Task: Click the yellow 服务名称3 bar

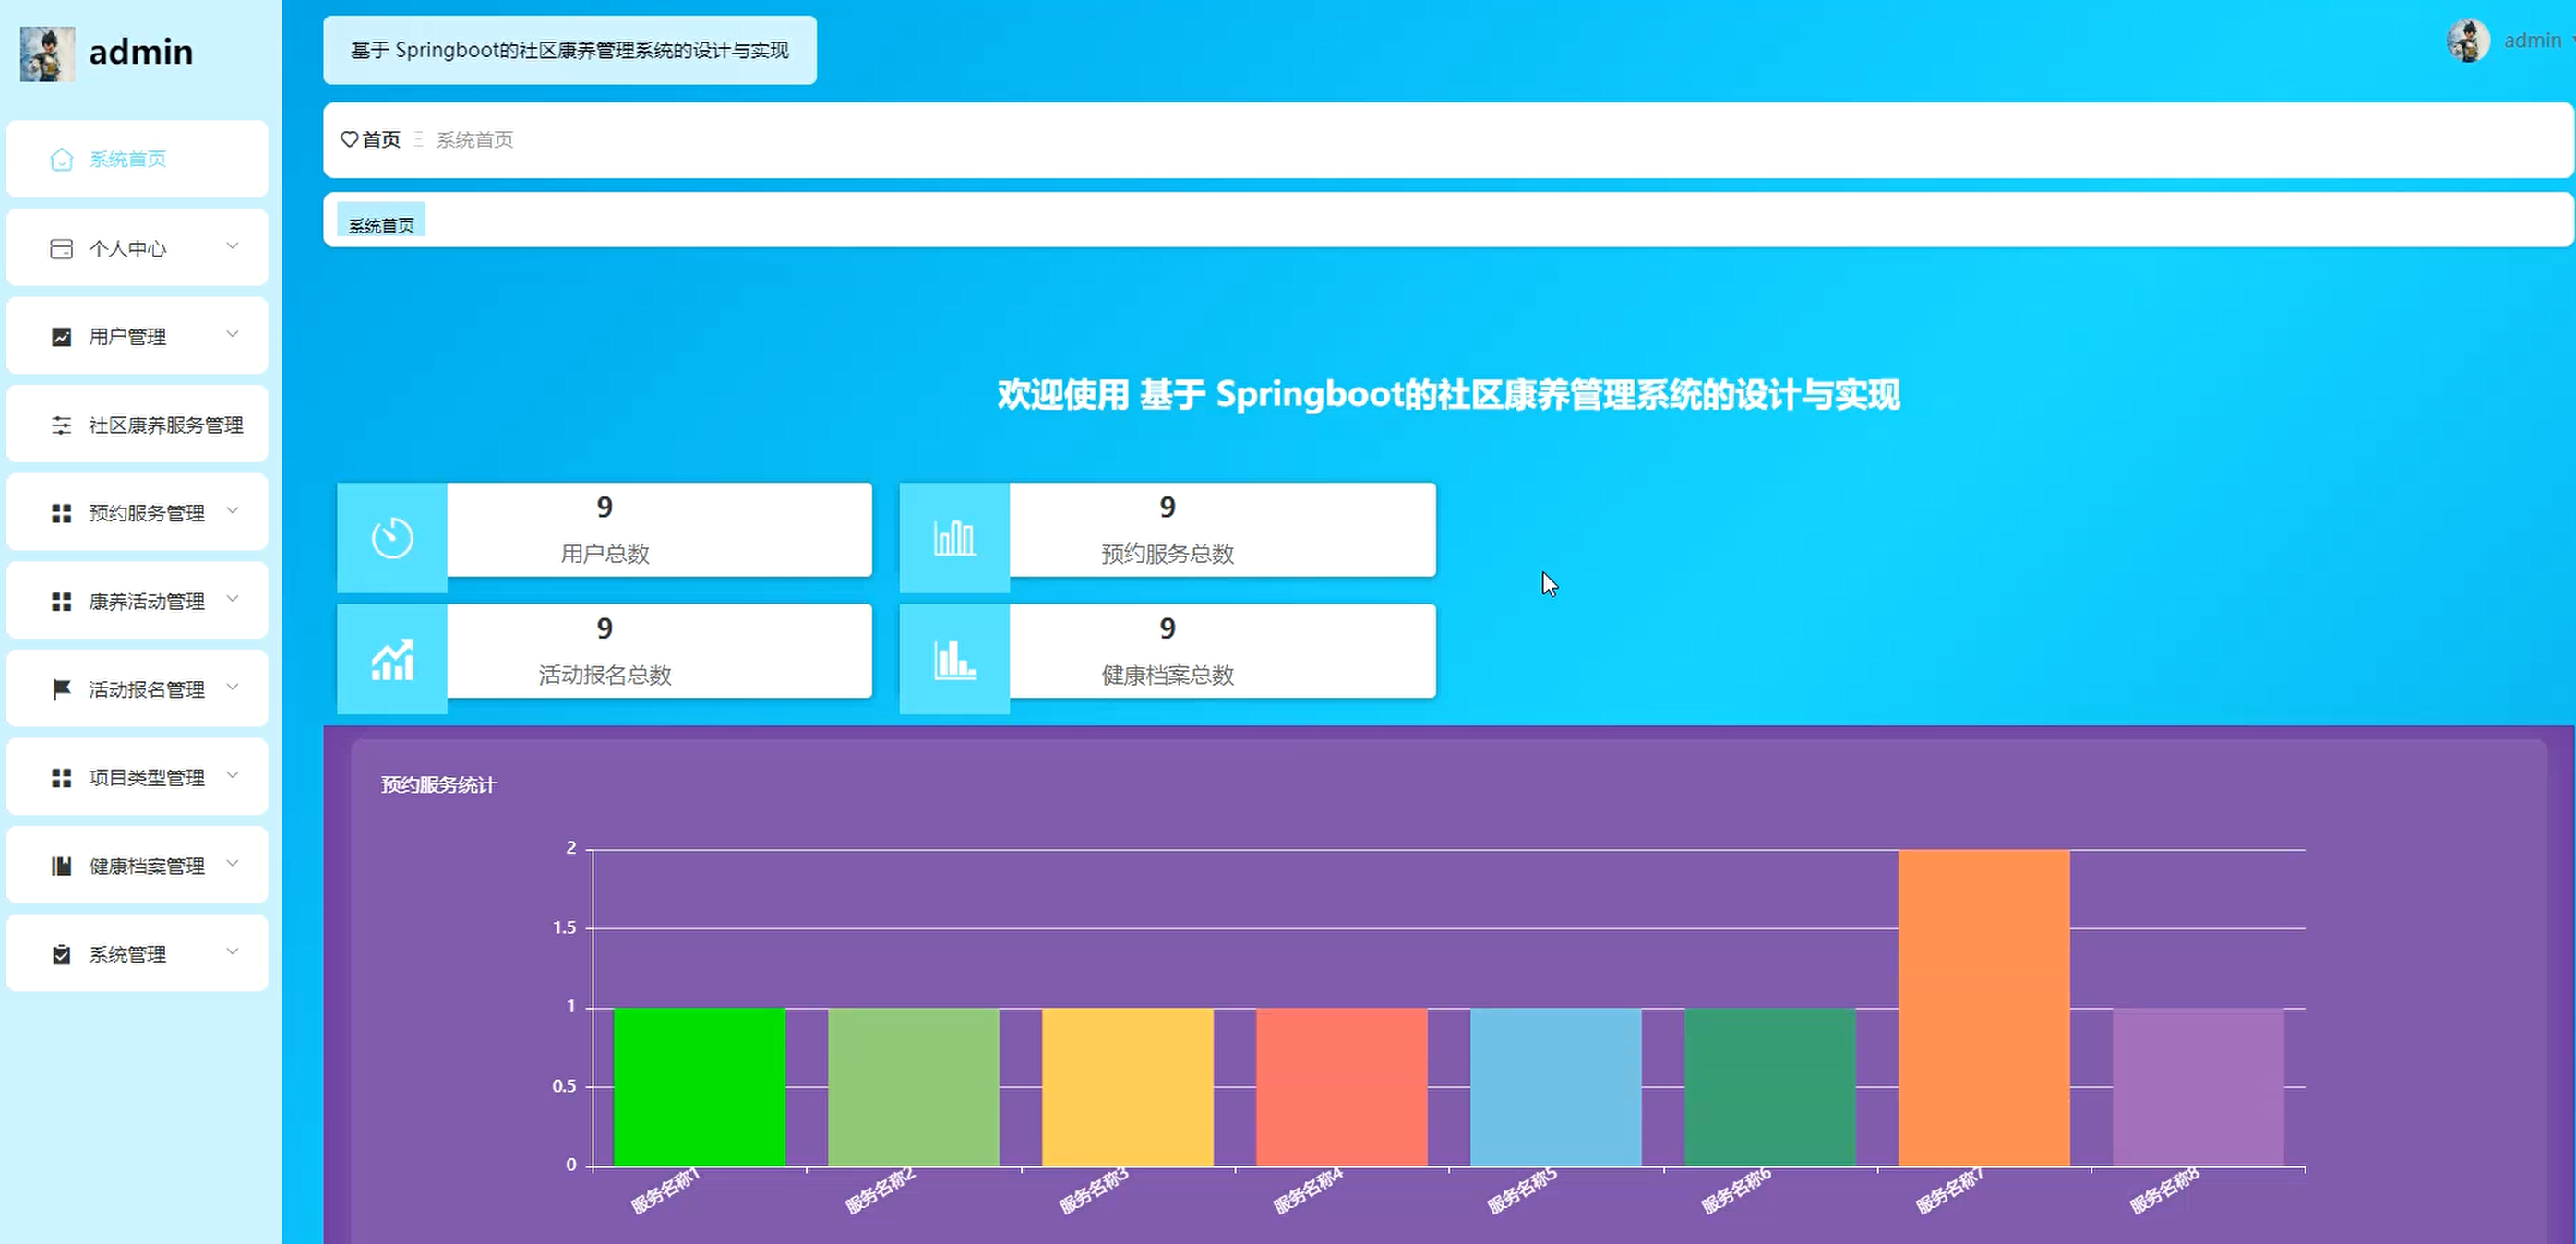Action: [1127, 1087]
